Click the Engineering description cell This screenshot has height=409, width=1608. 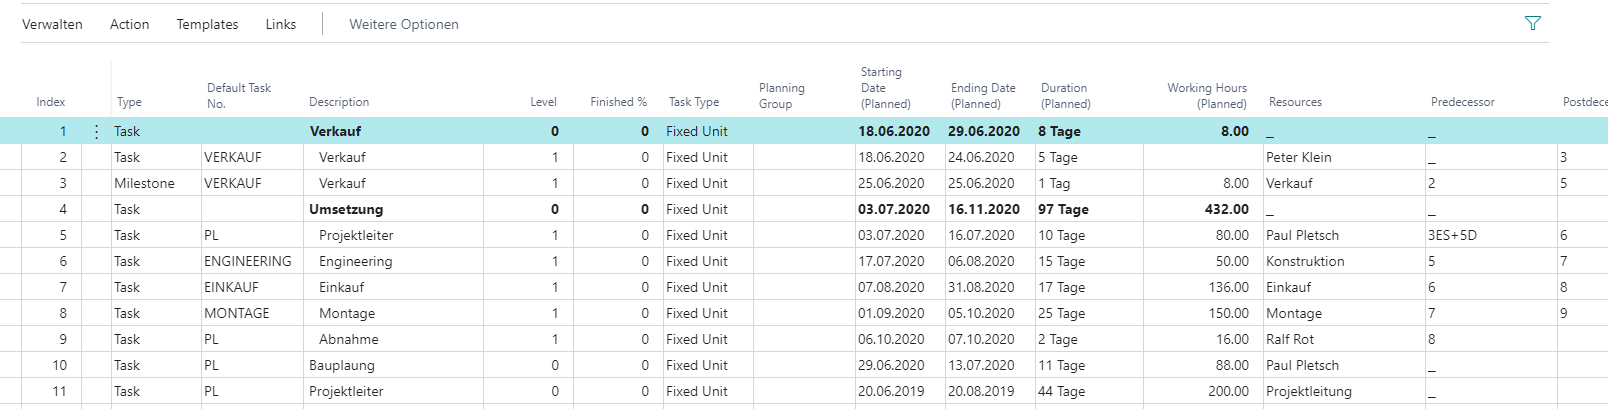[355, 261]
